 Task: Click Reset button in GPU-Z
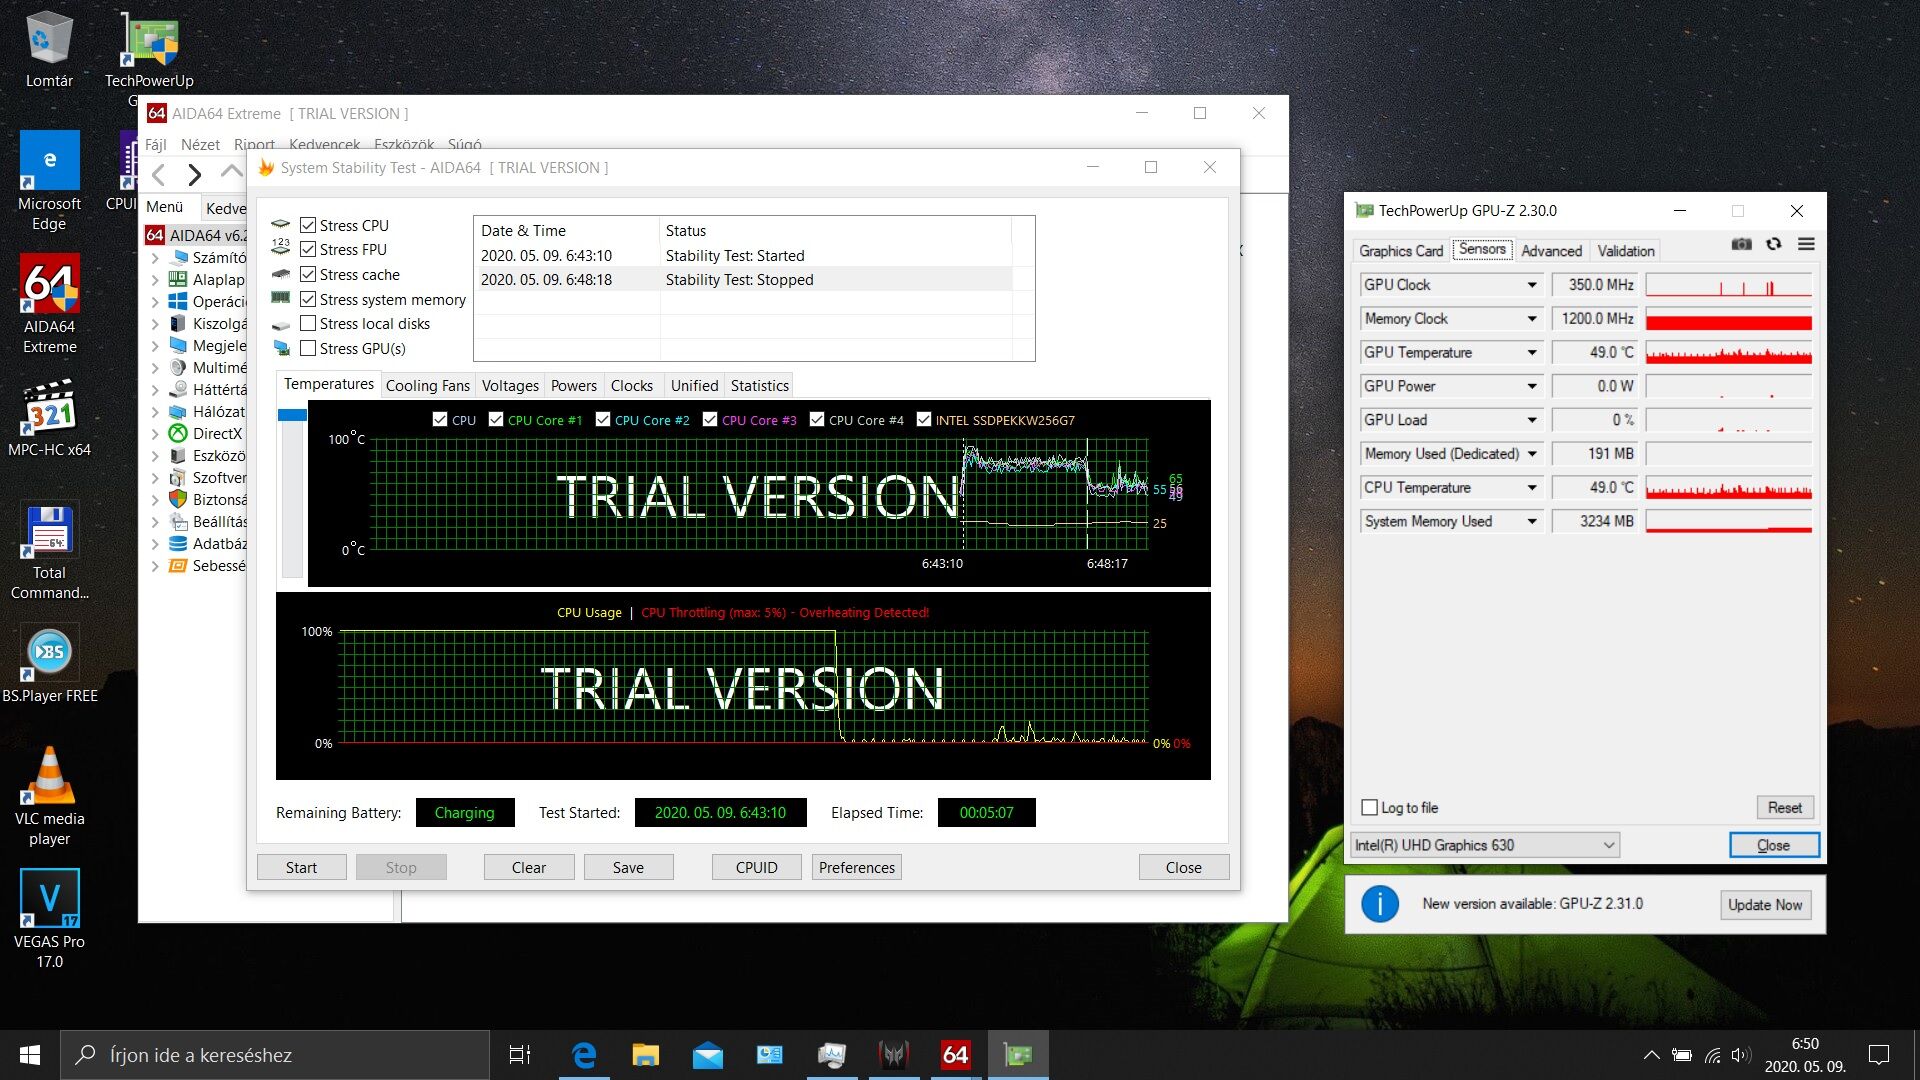click(x=1784, y=807)
